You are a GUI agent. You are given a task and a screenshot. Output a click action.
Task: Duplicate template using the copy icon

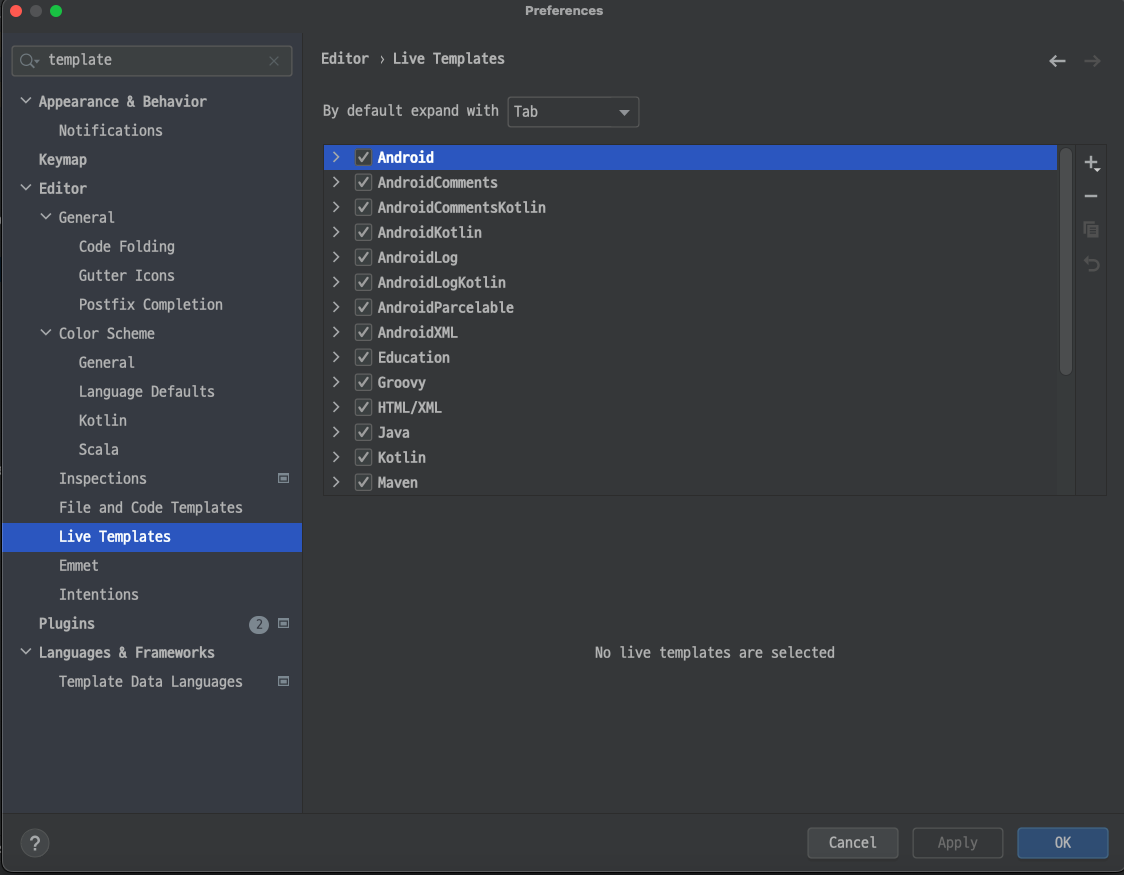1091,229
